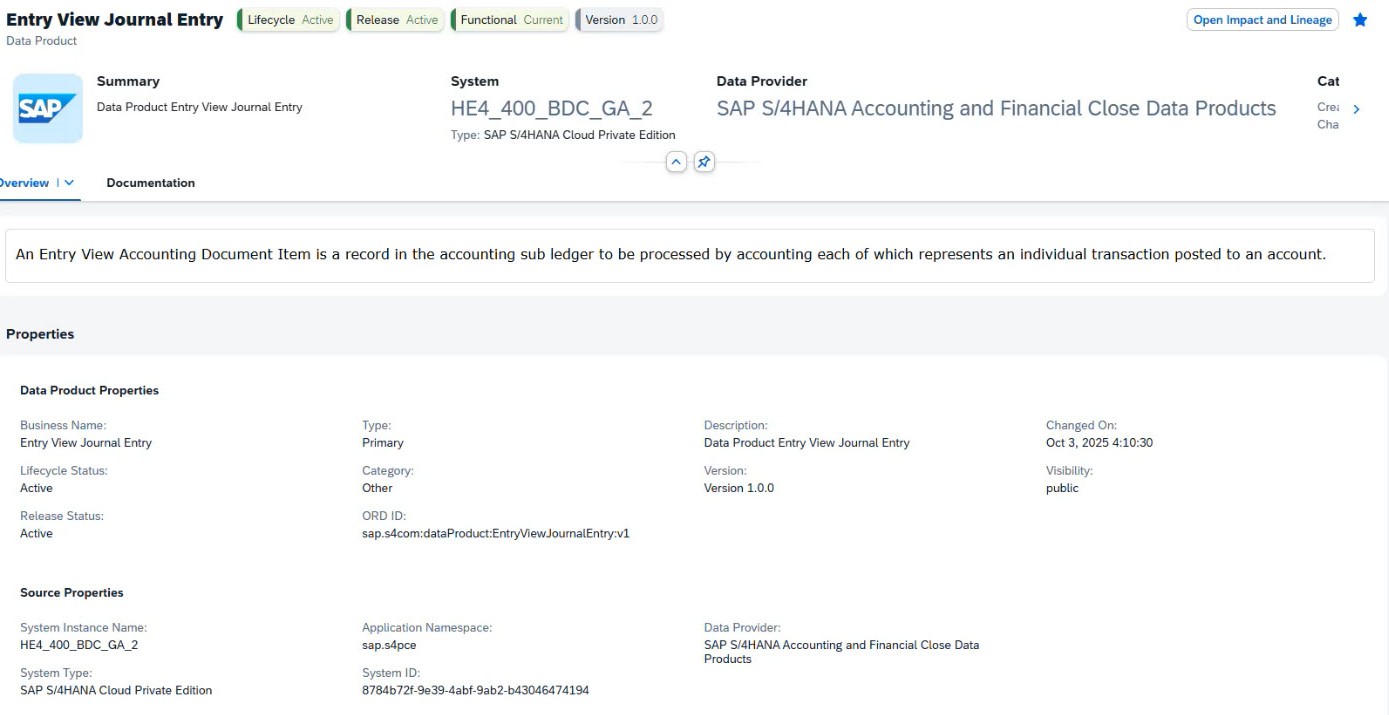Open the Overview tab dropdown arrow
This screenshot has width=1389, height=715.
click(69, 183)
